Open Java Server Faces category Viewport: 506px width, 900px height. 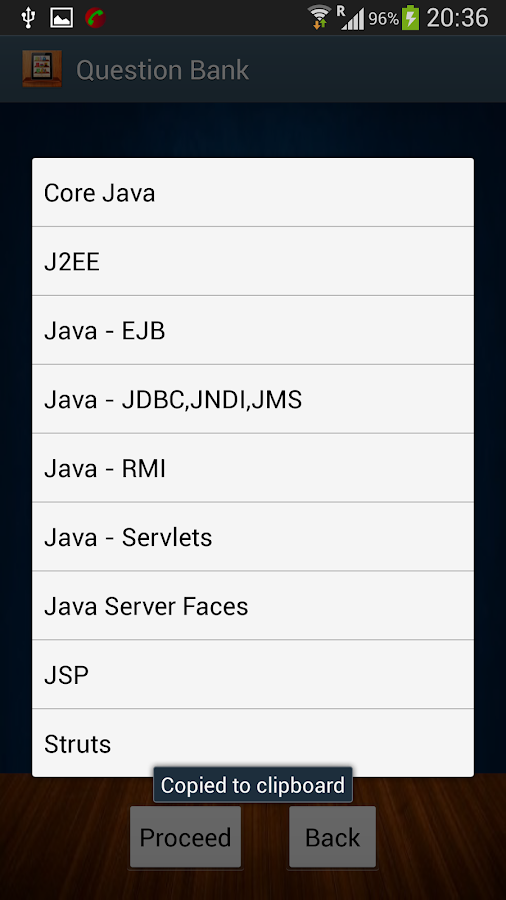click(253, 606)
